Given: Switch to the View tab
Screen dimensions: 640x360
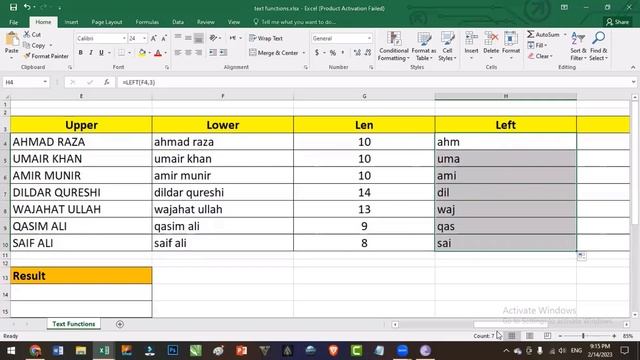Looking at the screenshot, I should tap(234, 22).
